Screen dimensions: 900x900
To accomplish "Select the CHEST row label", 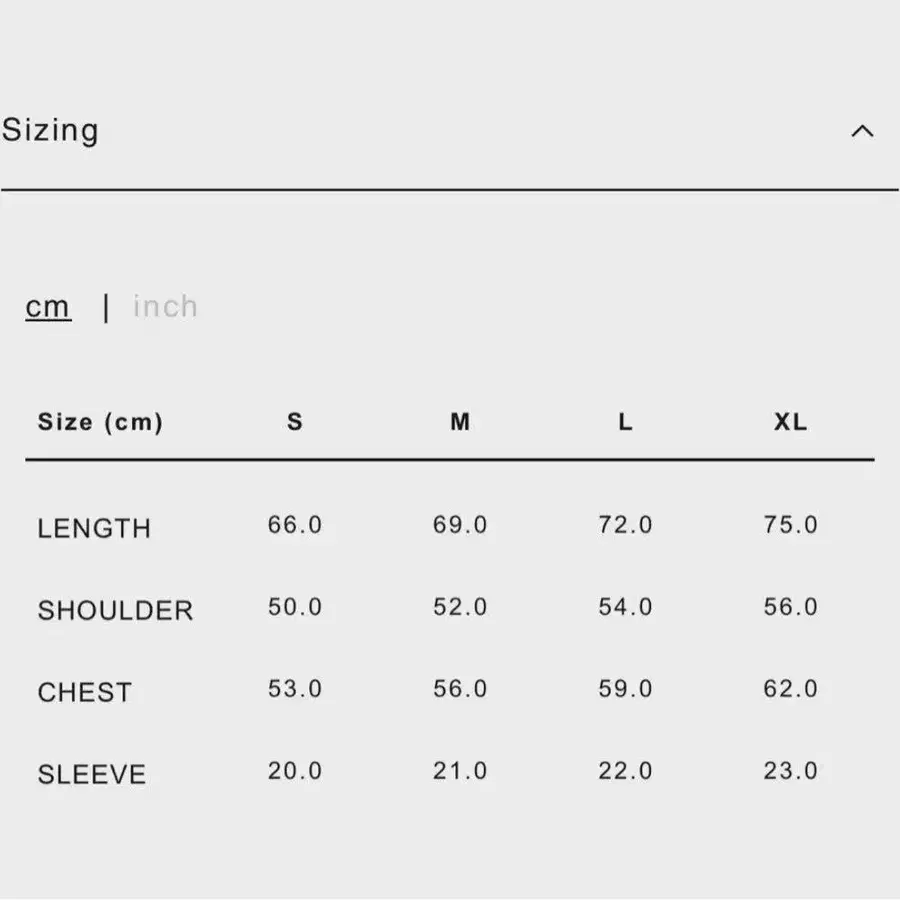I will pos(85,692).
